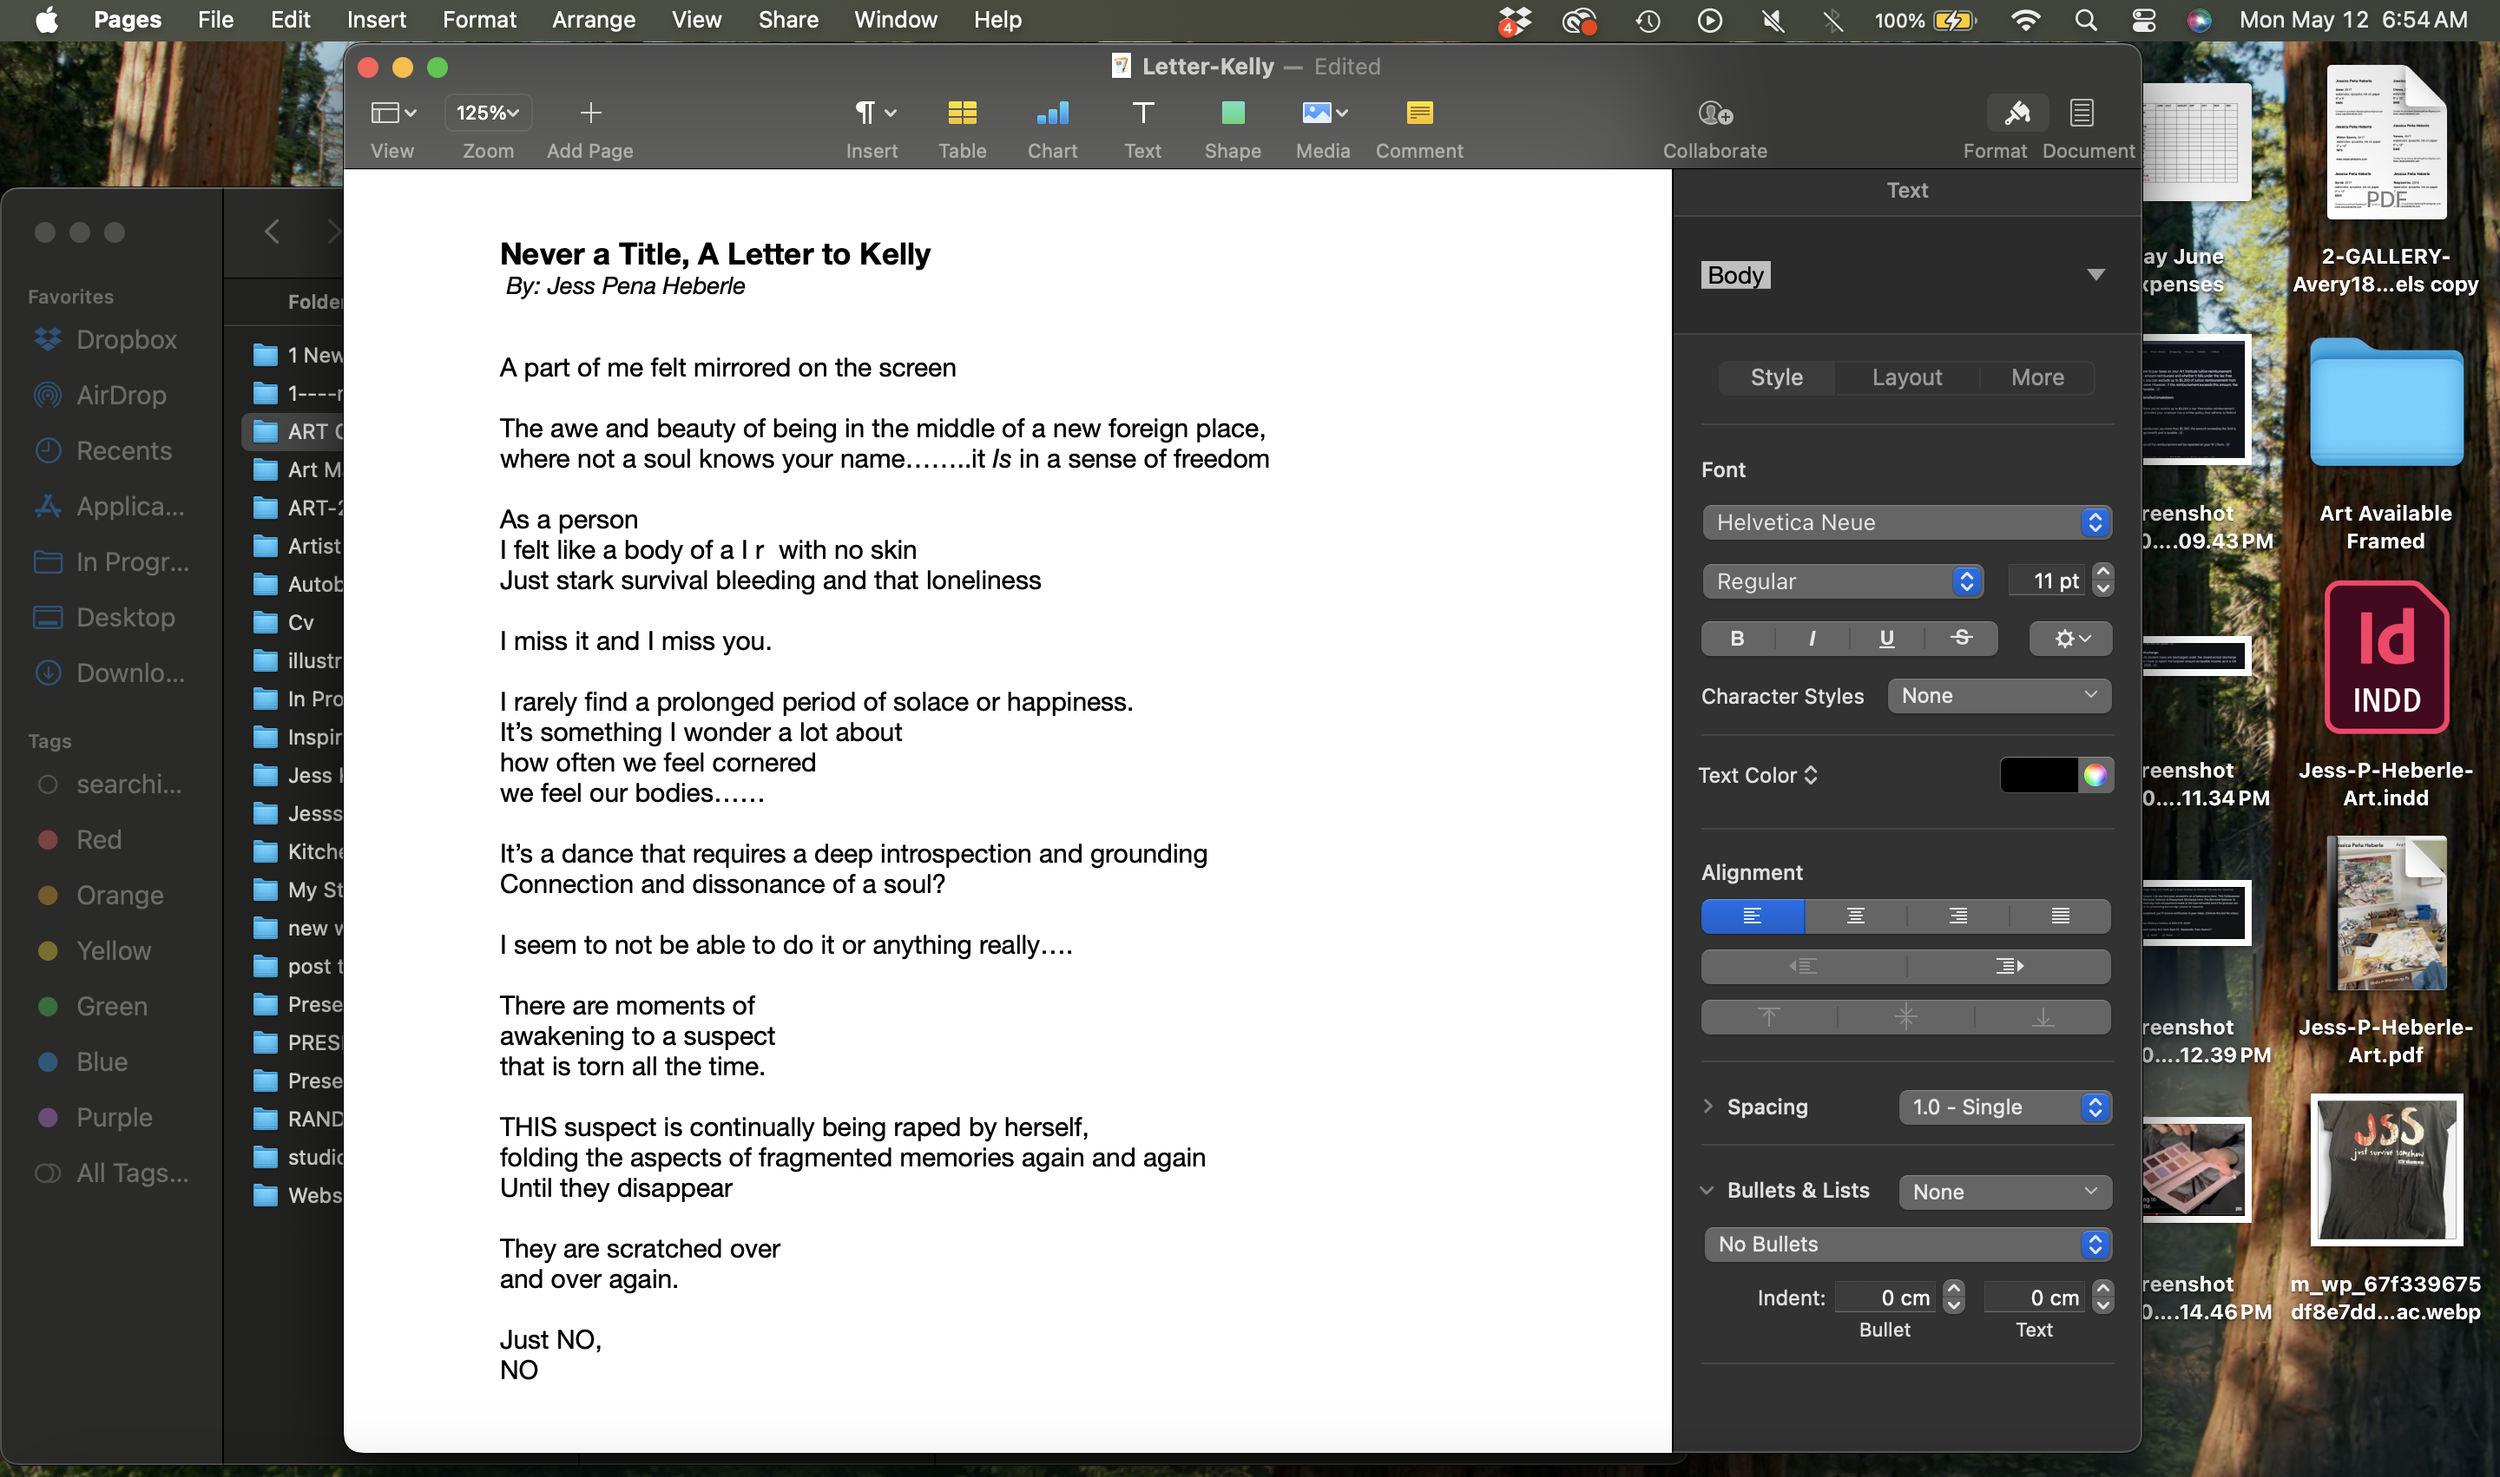Click the Shape toolbar icon

(1232, 113)
